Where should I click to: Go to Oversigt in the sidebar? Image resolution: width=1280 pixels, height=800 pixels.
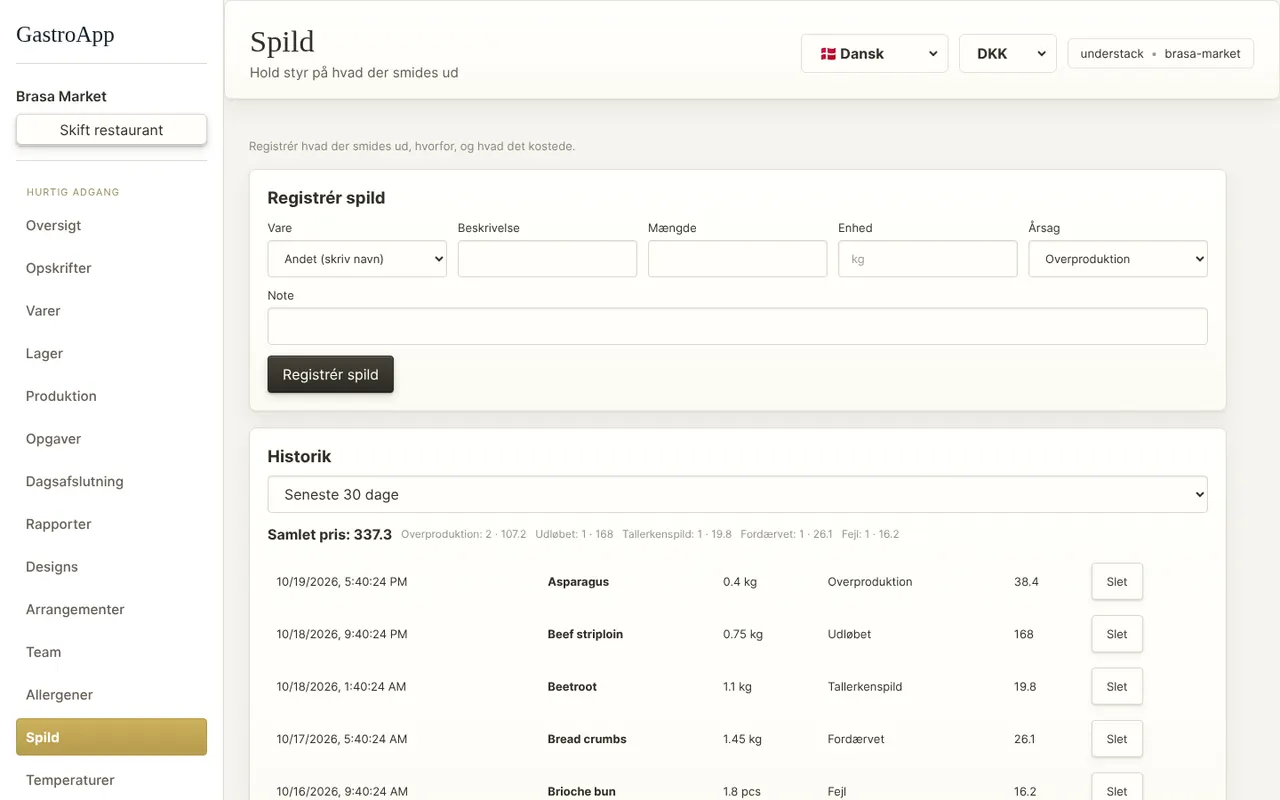111,226
